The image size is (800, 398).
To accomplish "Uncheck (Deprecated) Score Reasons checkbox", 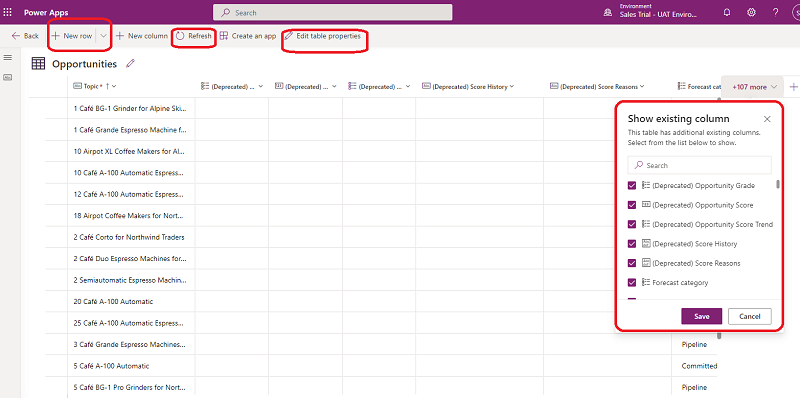I will pyautogui.click(x=632, y=263).
